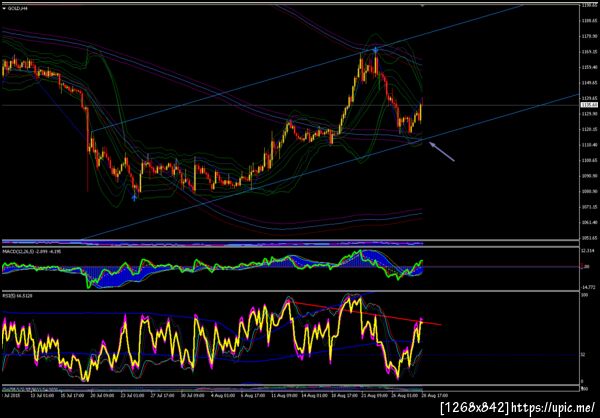Select the red RSI divergence trendline
600x418 pixels.
click(x=367, y=314)
